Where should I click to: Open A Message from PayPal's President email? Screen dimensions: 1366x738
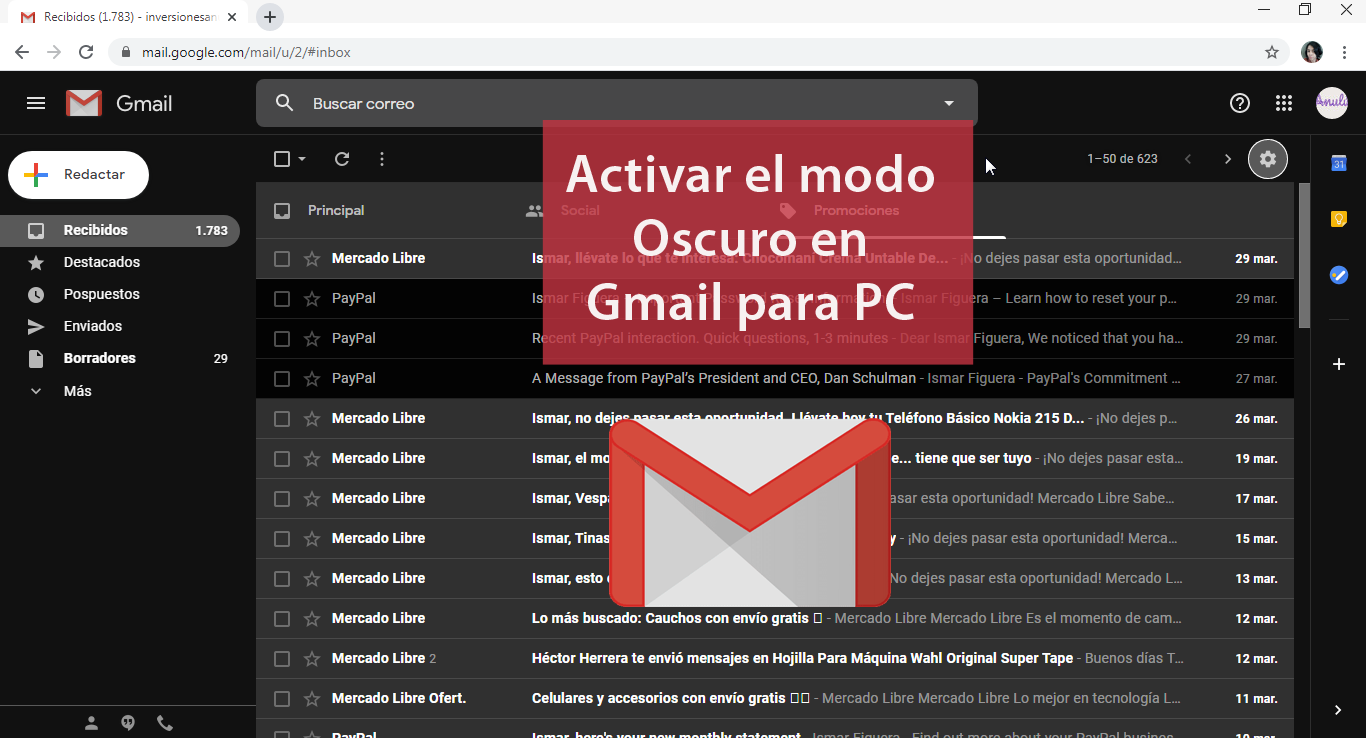[x=775, y=379]
